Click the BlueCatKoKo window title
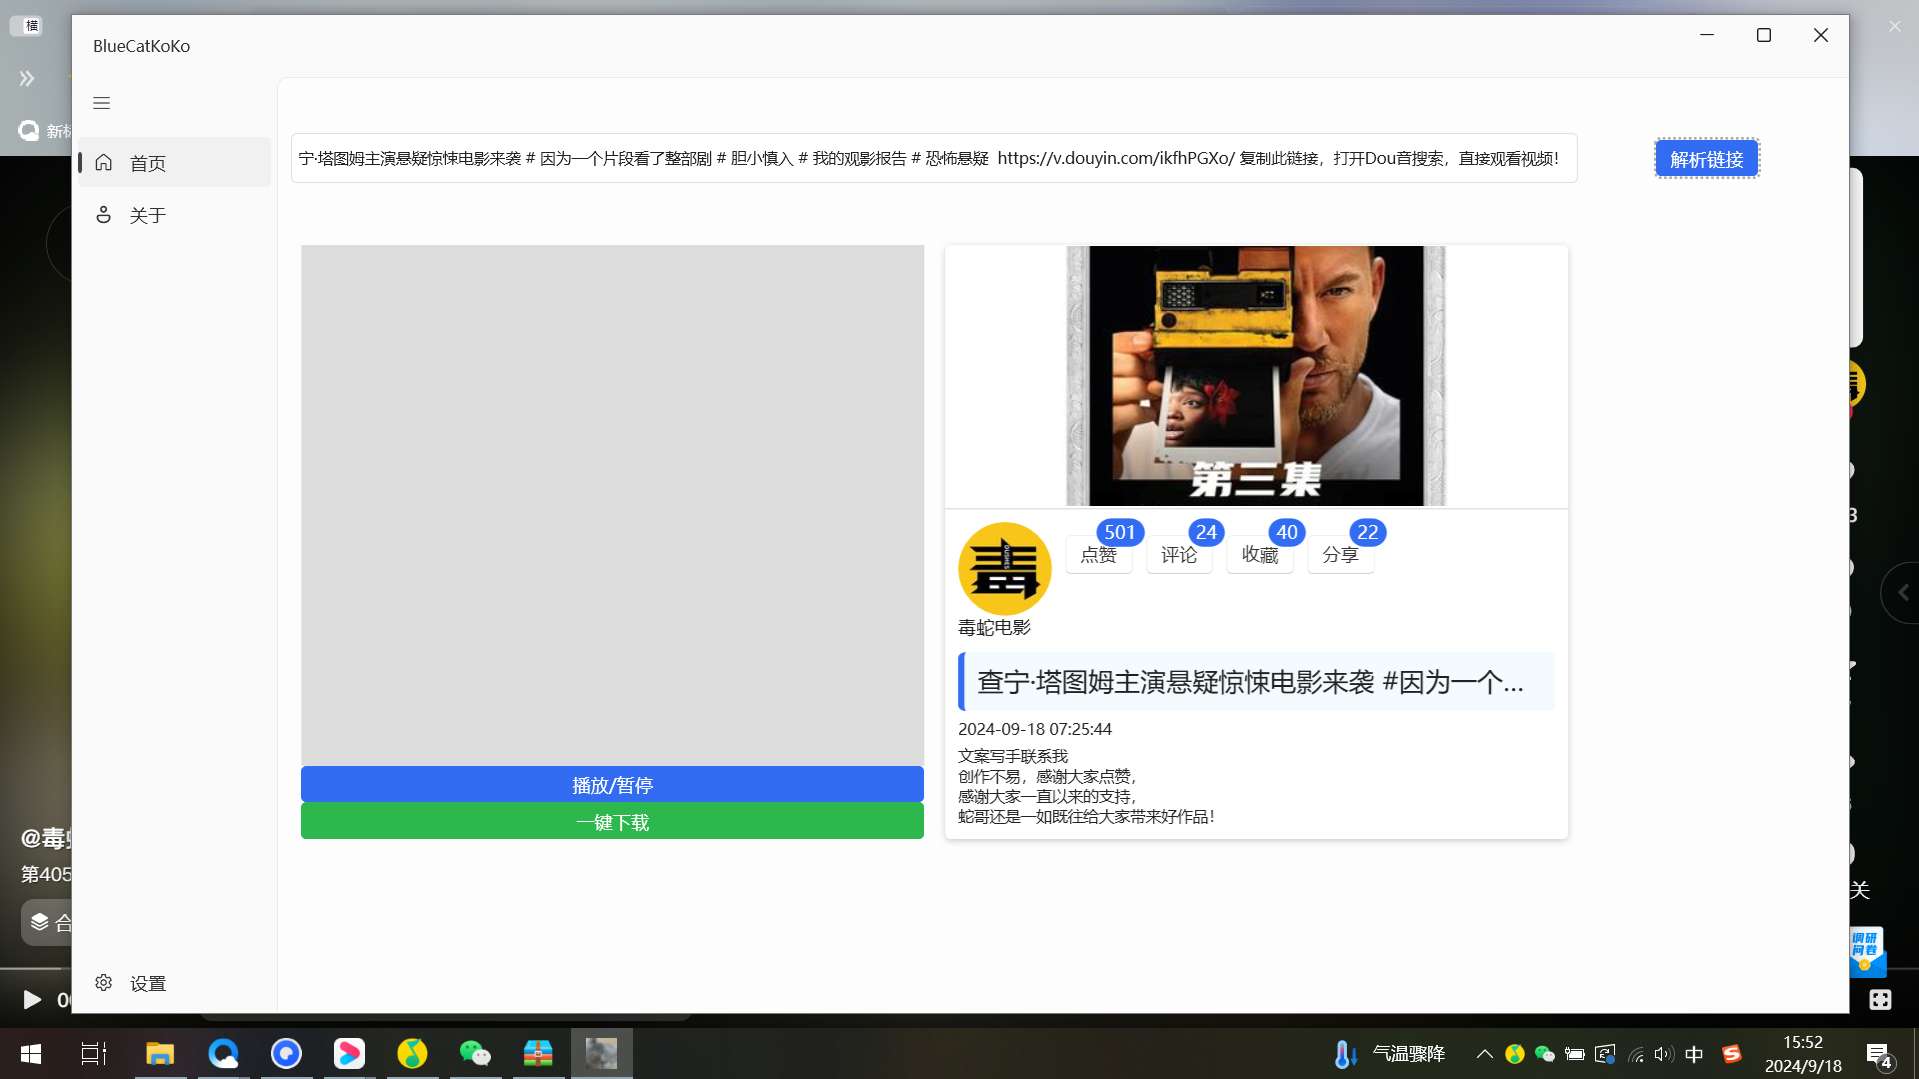Screen dimensions: 1919x1079 (x=141, y=46)
